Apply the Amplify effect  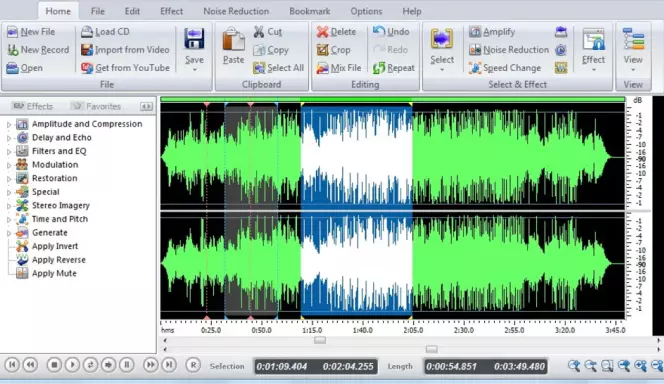492,32
